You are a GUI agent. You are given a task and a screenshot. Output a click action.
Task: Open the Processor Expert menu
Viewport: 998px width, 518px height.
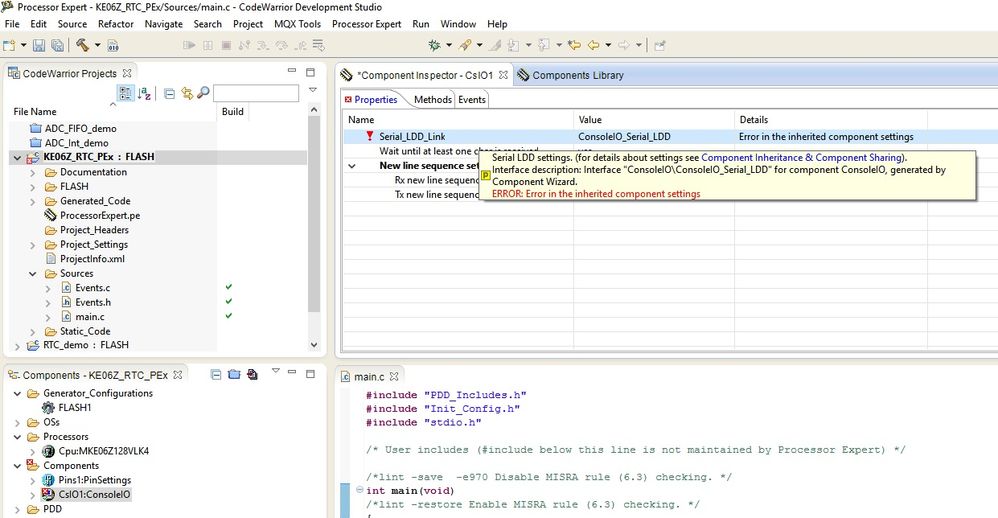[366, 24]
